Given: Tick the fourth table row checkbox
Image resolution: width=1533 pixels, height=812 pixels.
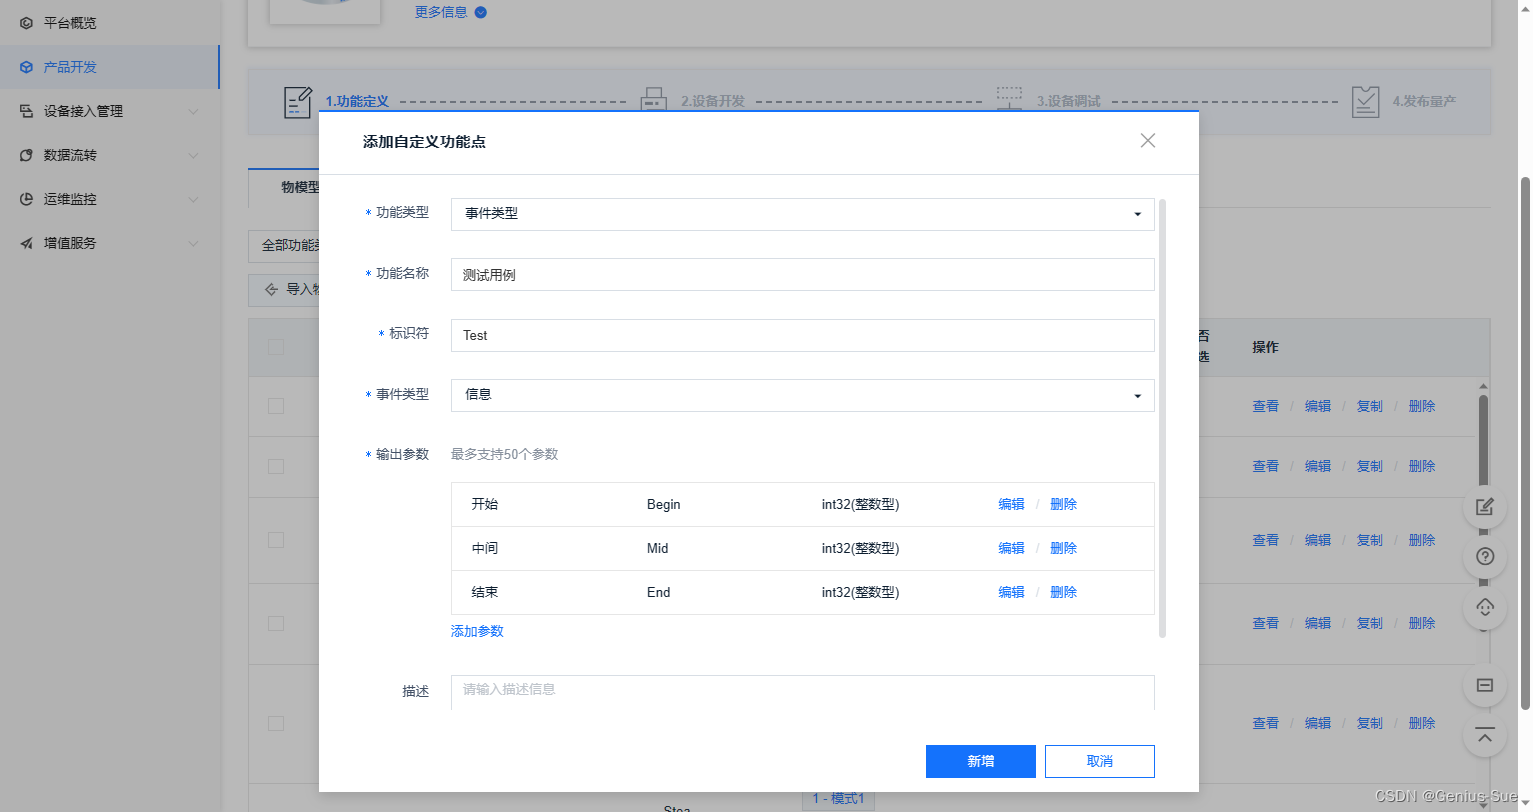Looking at the screenshot, I should [x=276, y=623].
